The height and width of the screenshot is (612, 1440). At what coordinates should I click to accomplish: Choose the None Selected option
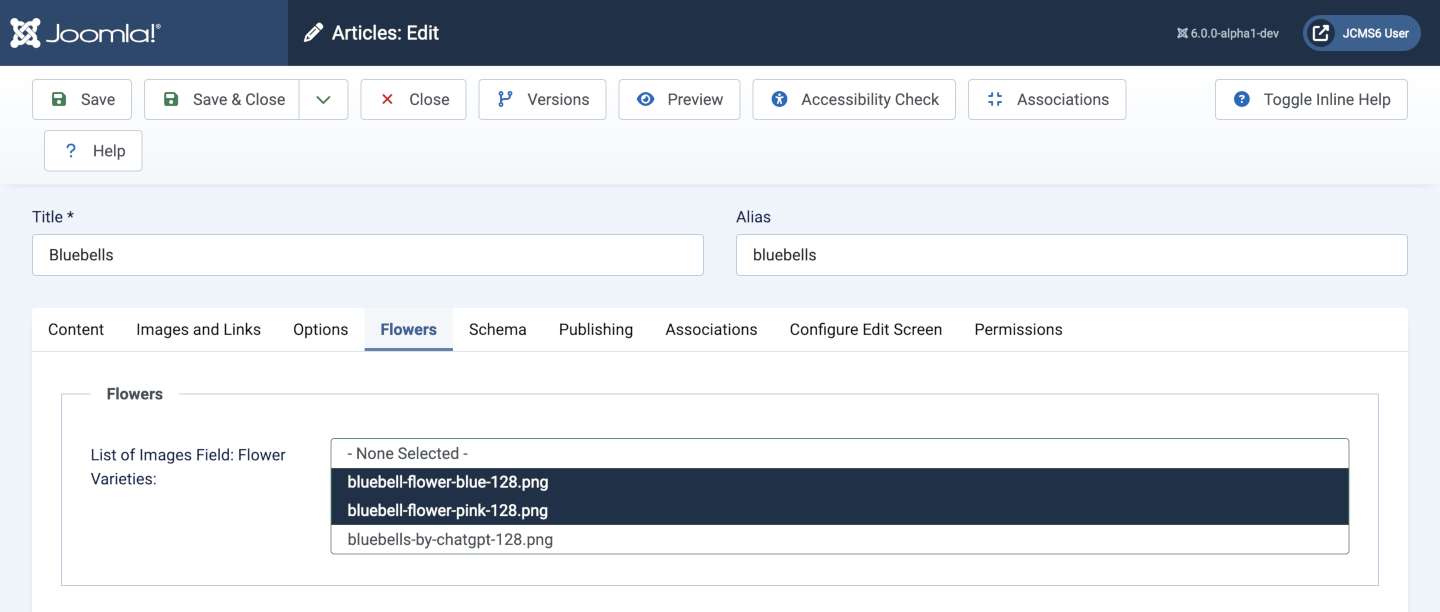pyautogui.click(x=407, y=453)
